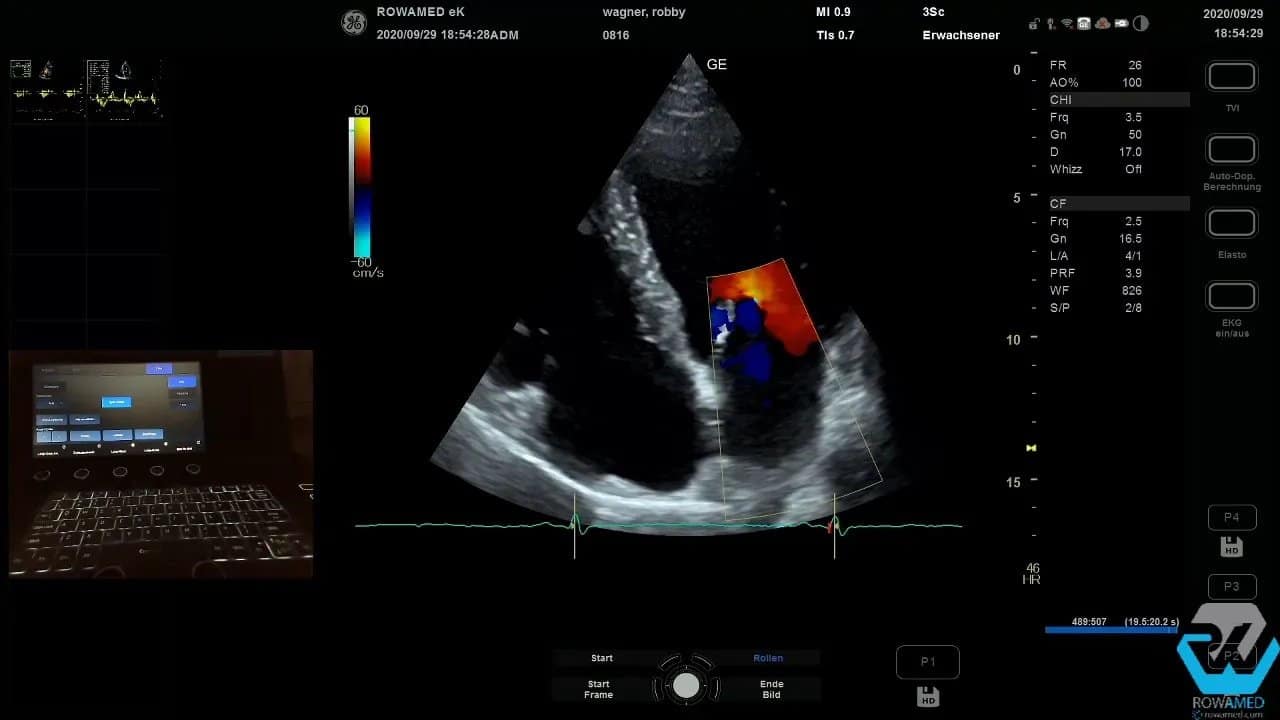Screen dimensions: 1280x720
Task: Click the HD save icon below P1
Action: pyautogui.click(x=927, y=696)
